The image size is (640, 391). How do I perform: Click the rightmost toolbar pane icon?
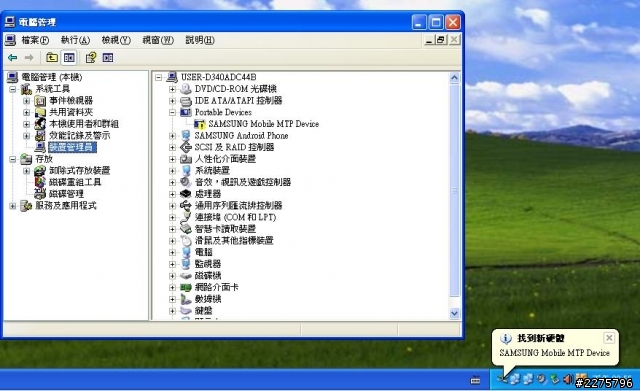click(x=108, y=58)
